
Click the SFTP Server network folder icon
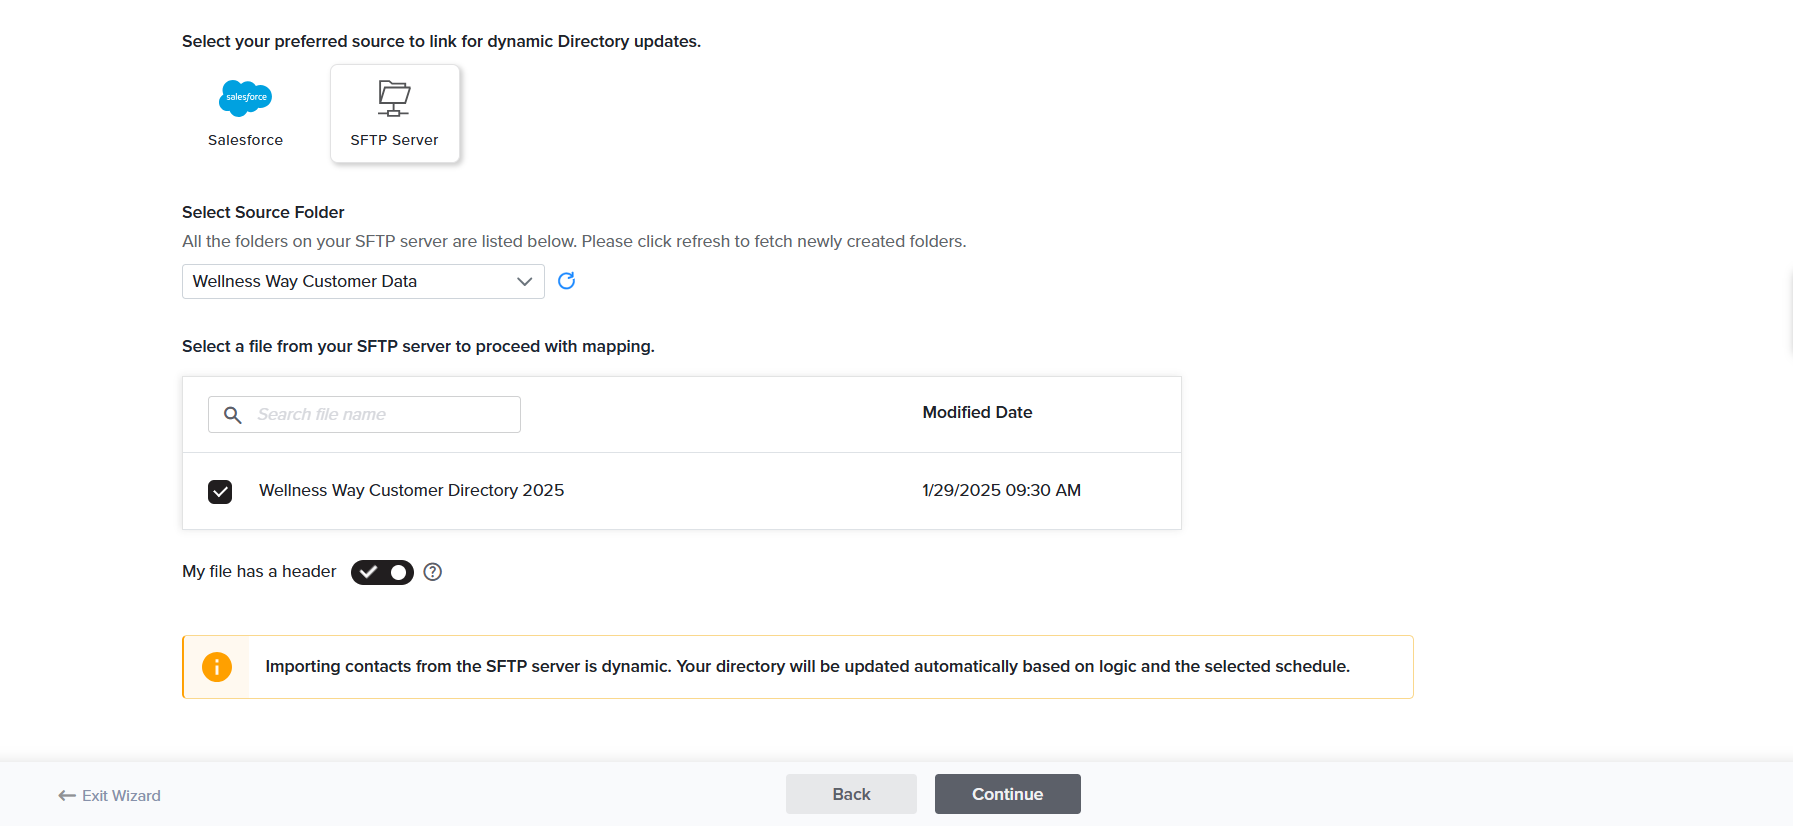tap(394, 98)
